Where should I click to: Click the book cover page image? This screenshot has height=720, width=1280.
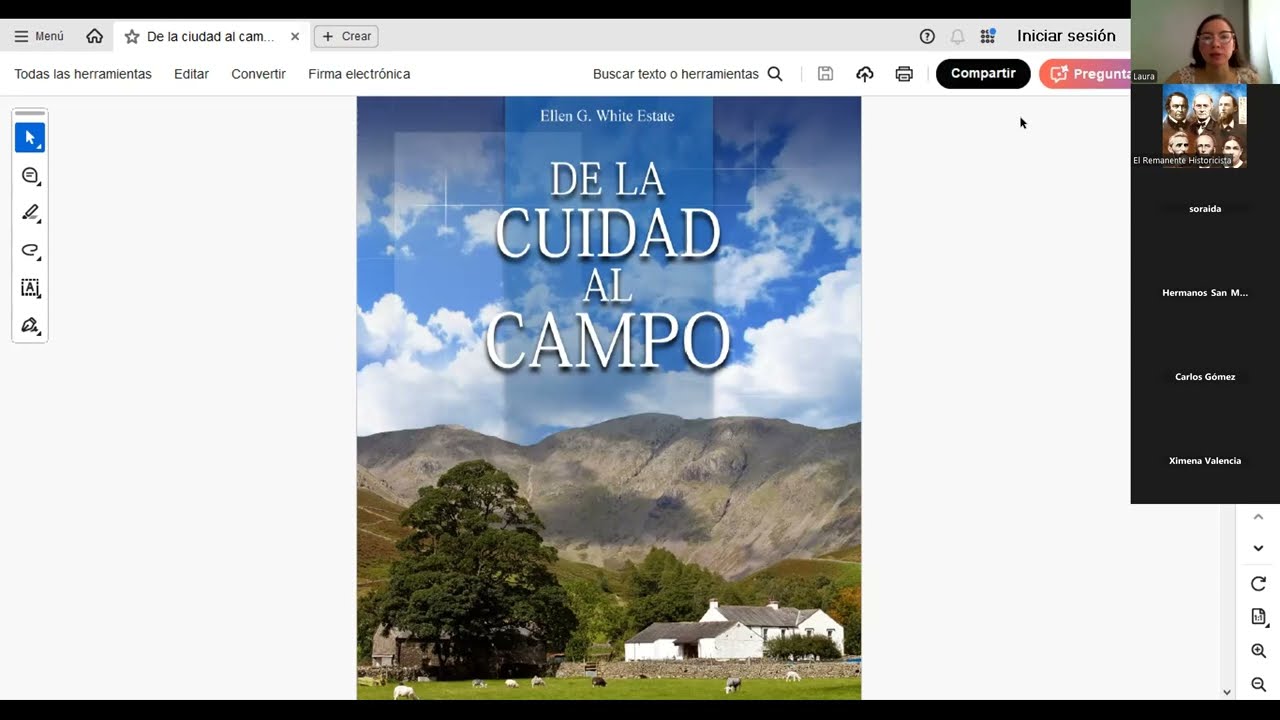[x=608, y=398]
